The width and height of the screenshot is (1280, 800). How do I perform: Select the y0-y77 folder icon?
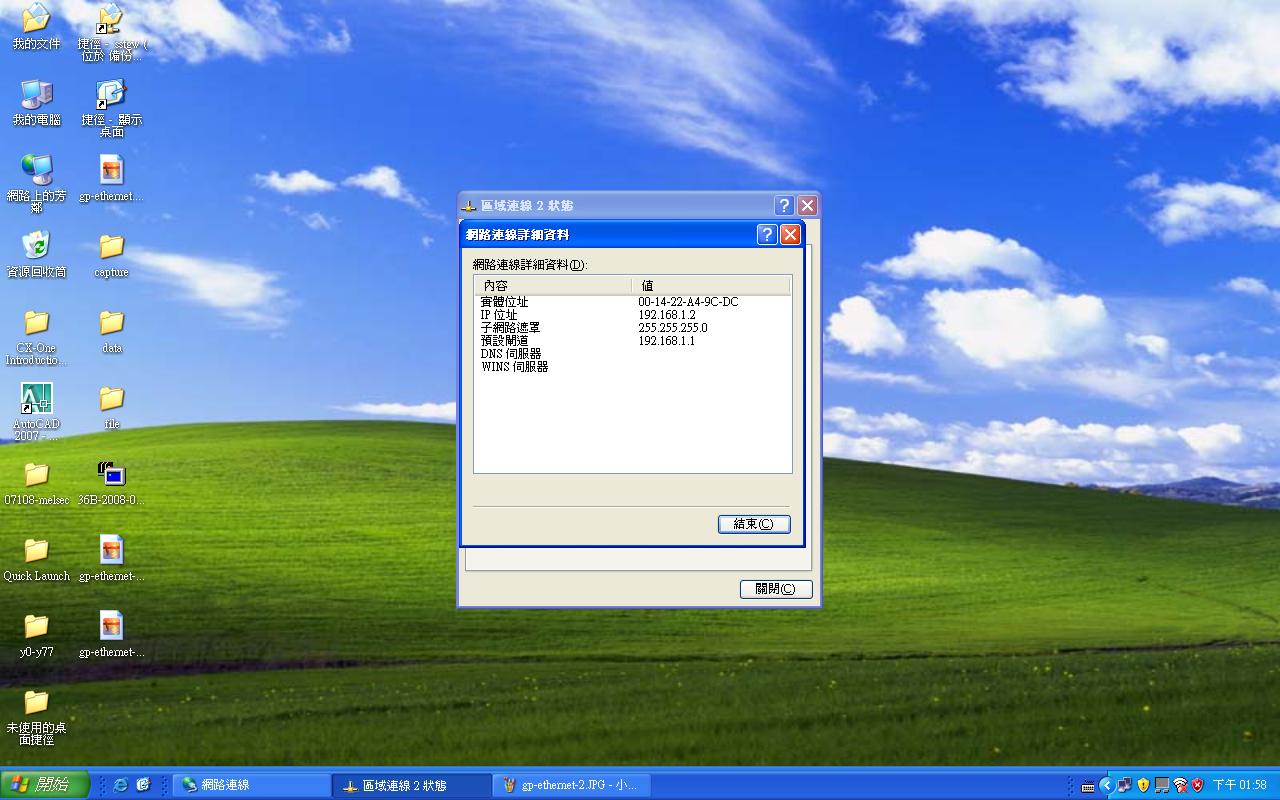[x=36, y=626]
